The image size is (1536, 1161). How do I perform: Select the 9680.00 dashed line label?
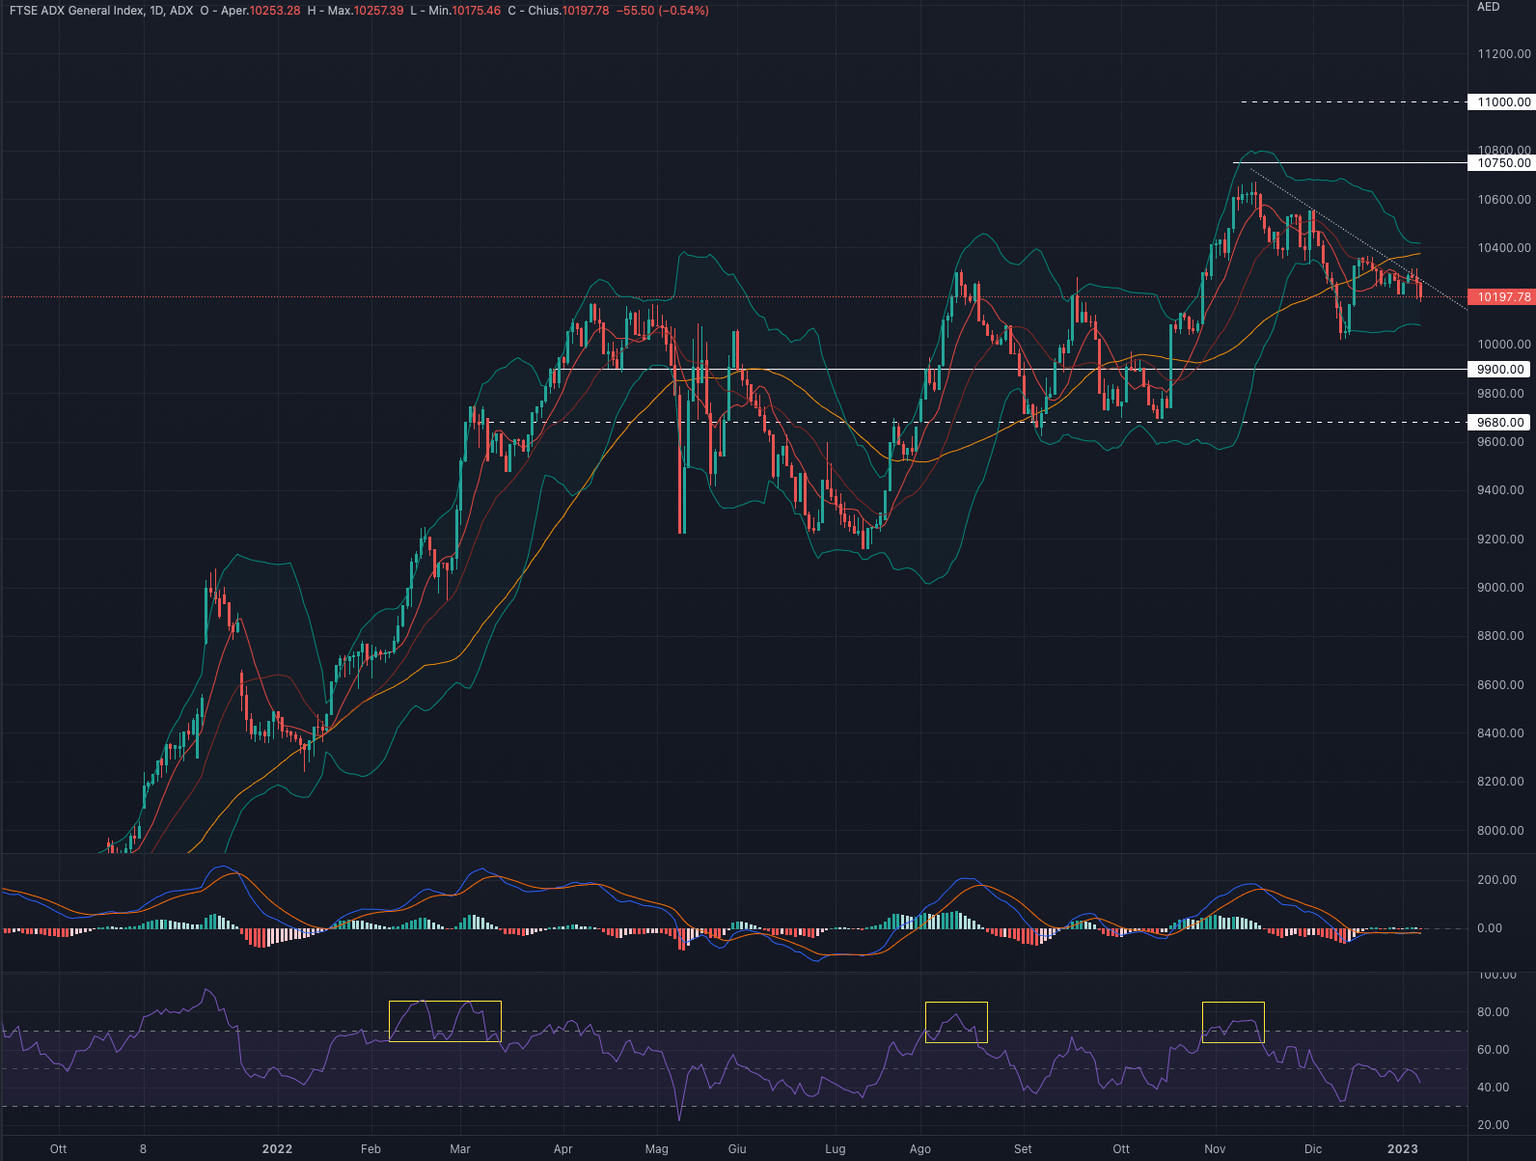tap(1500, 422)
